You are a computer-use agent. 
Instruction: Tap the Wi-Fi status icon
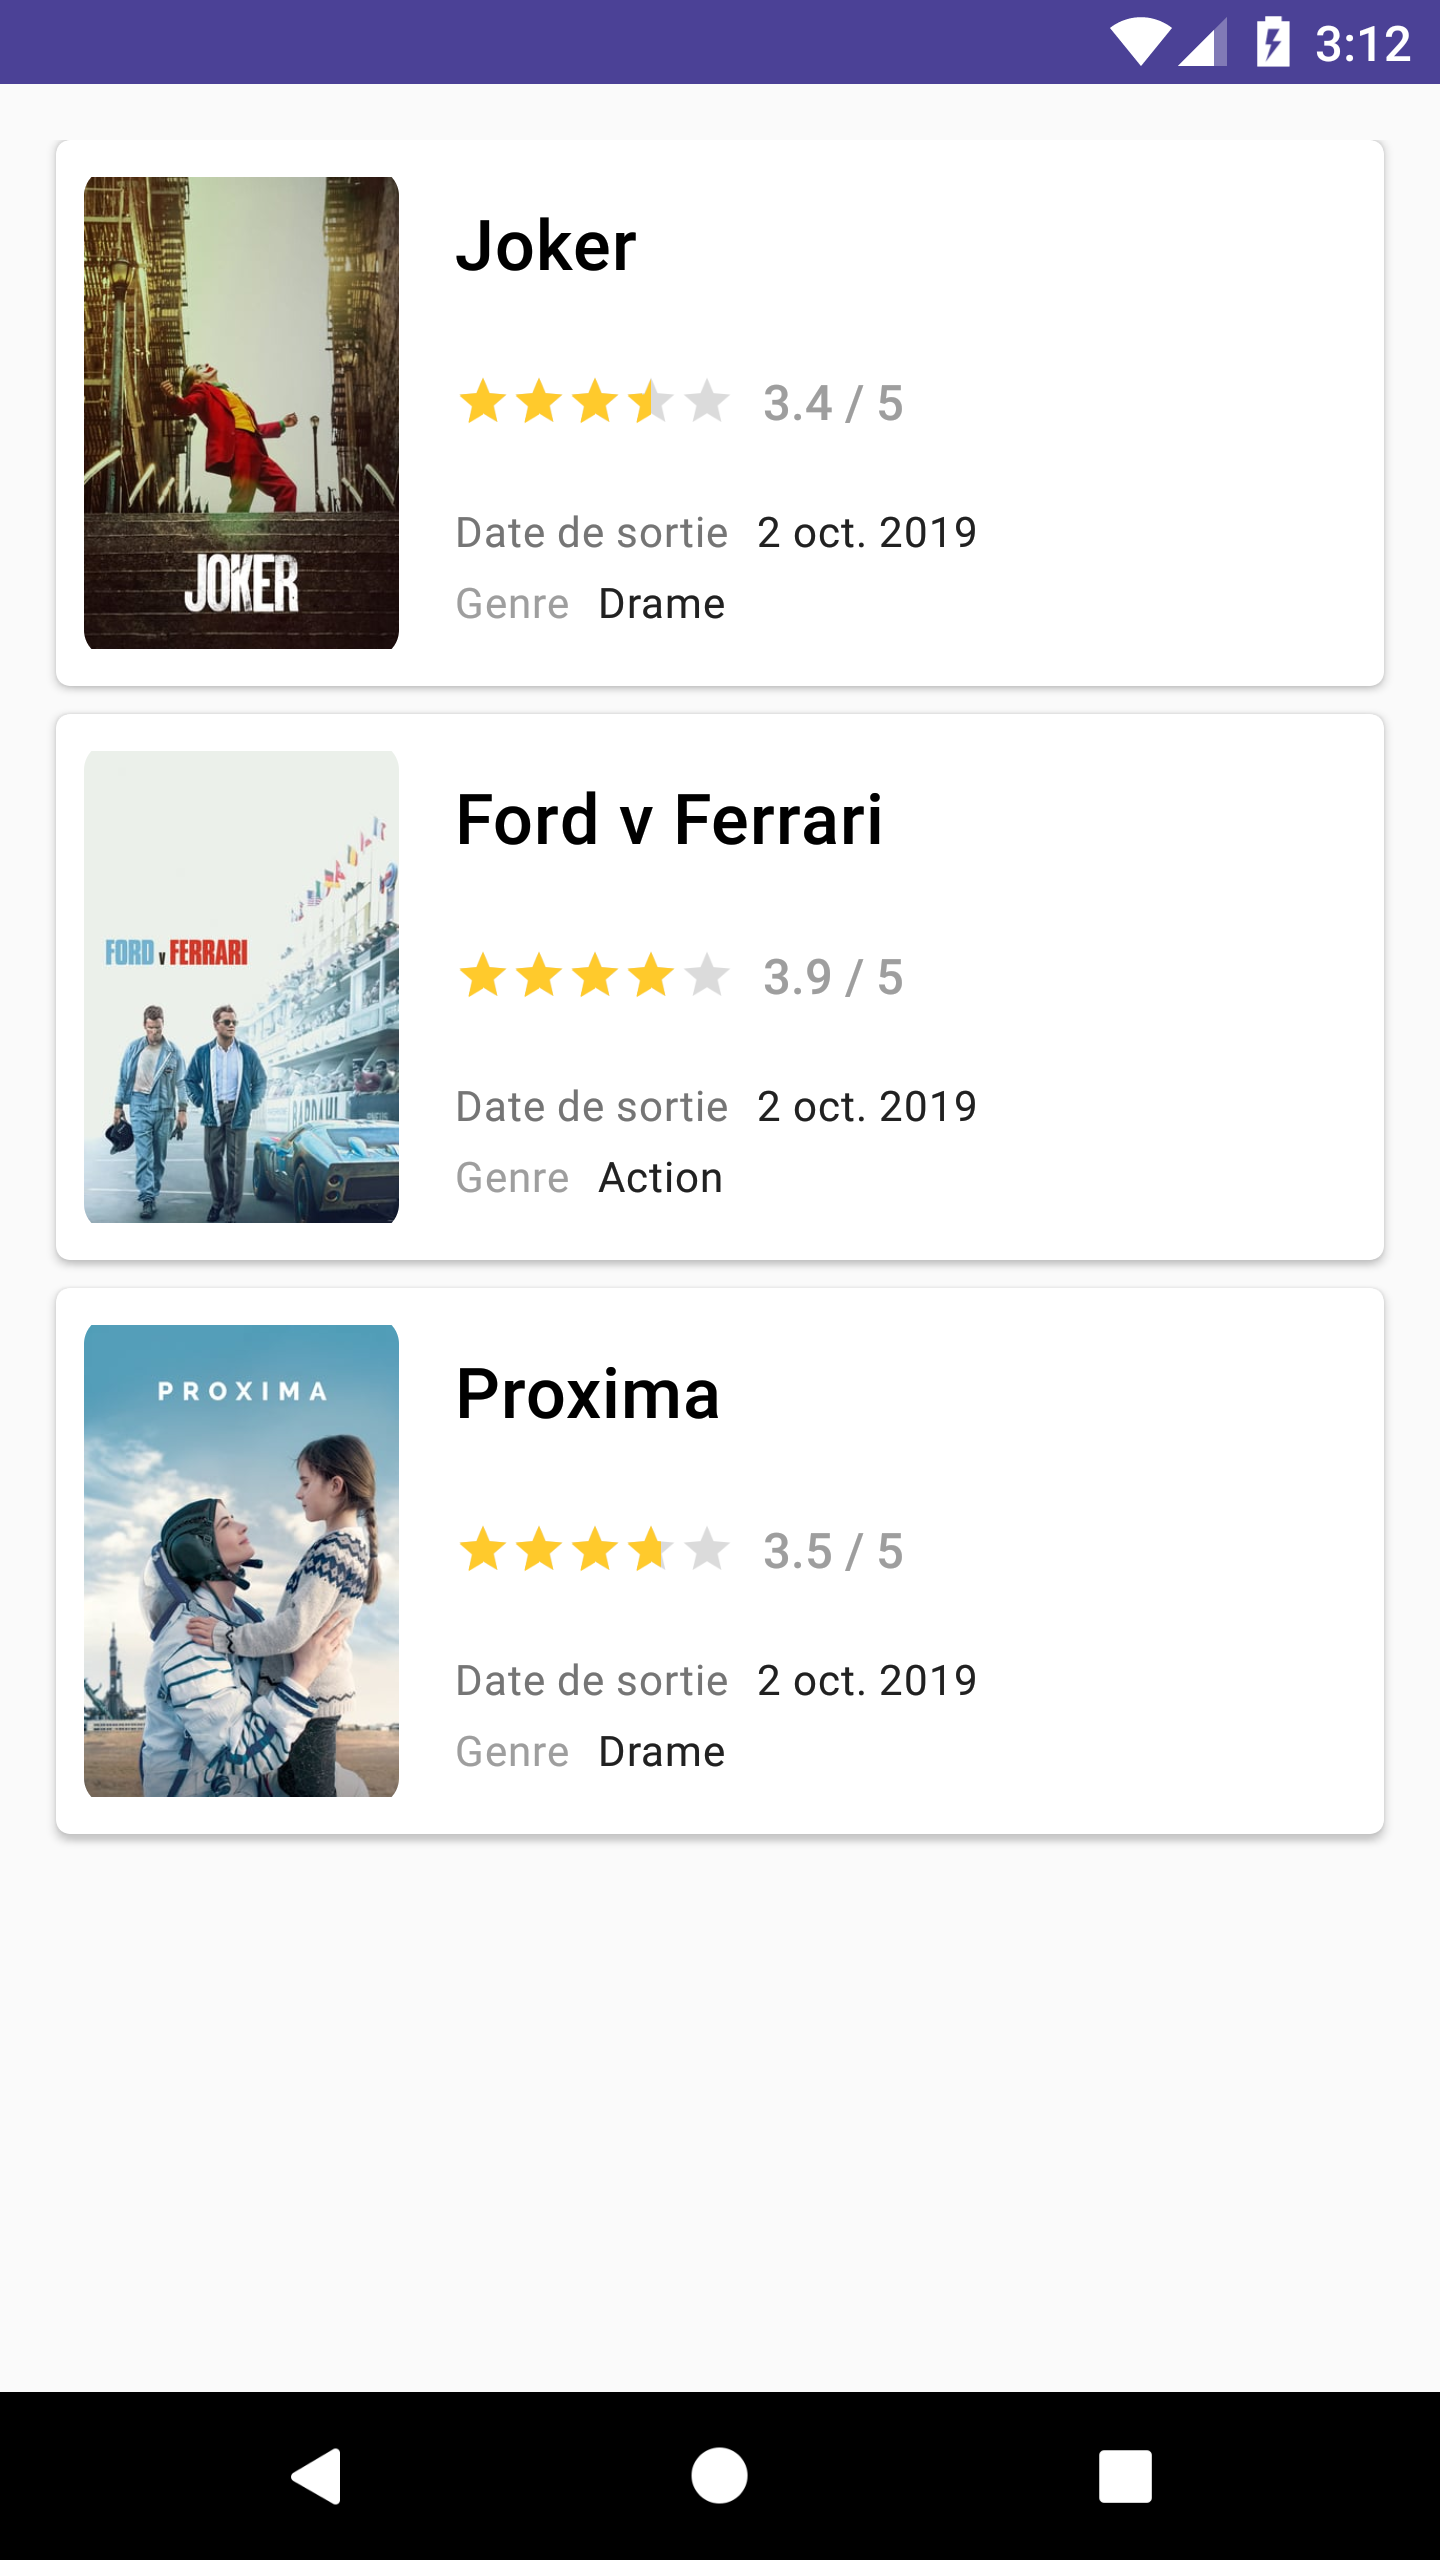[x=1140, y=43]
